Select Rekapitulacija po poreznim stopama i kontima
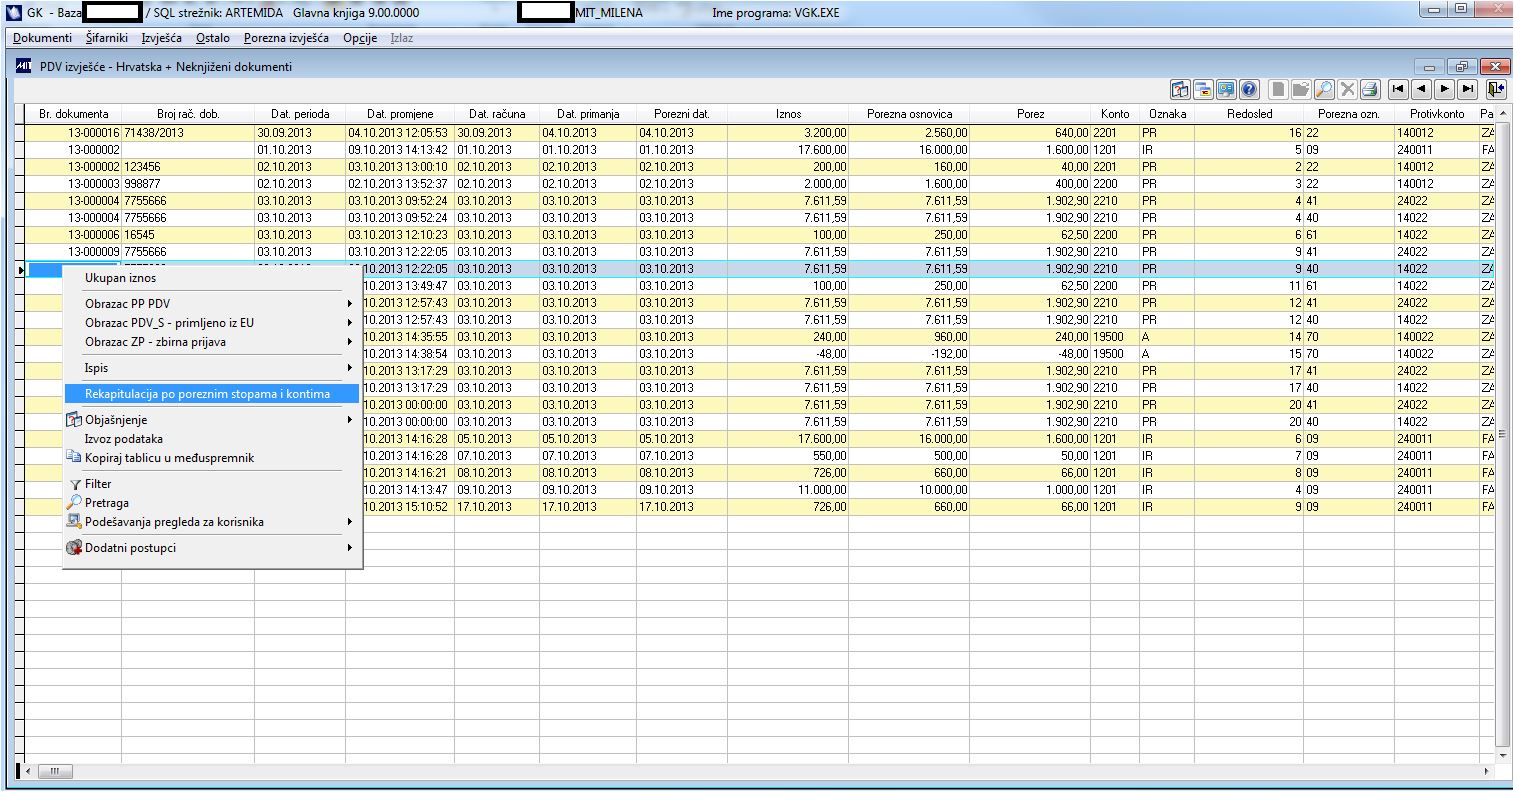The image size is (1514, 792). [212, 394]
